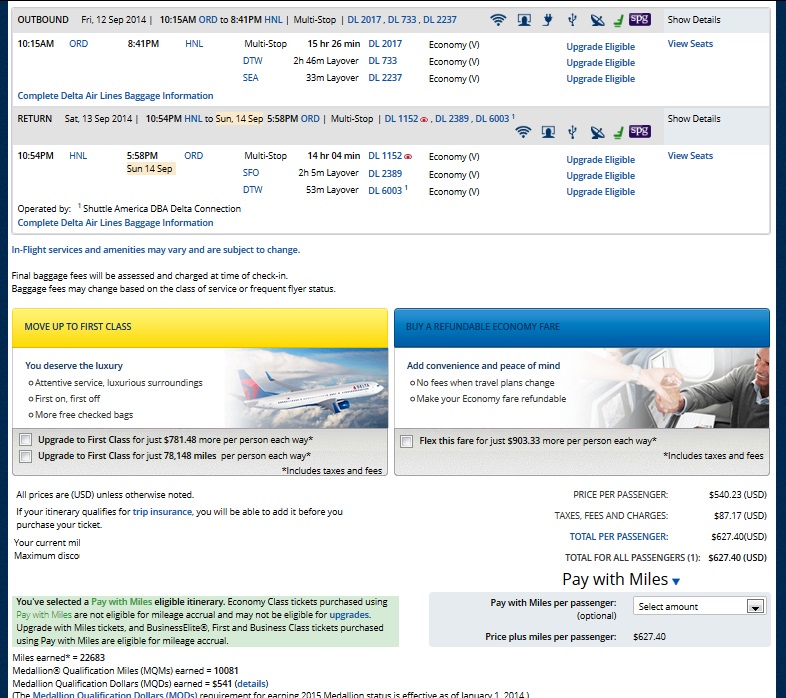Open View Seats for the outbound flight

tap(690, 44)
